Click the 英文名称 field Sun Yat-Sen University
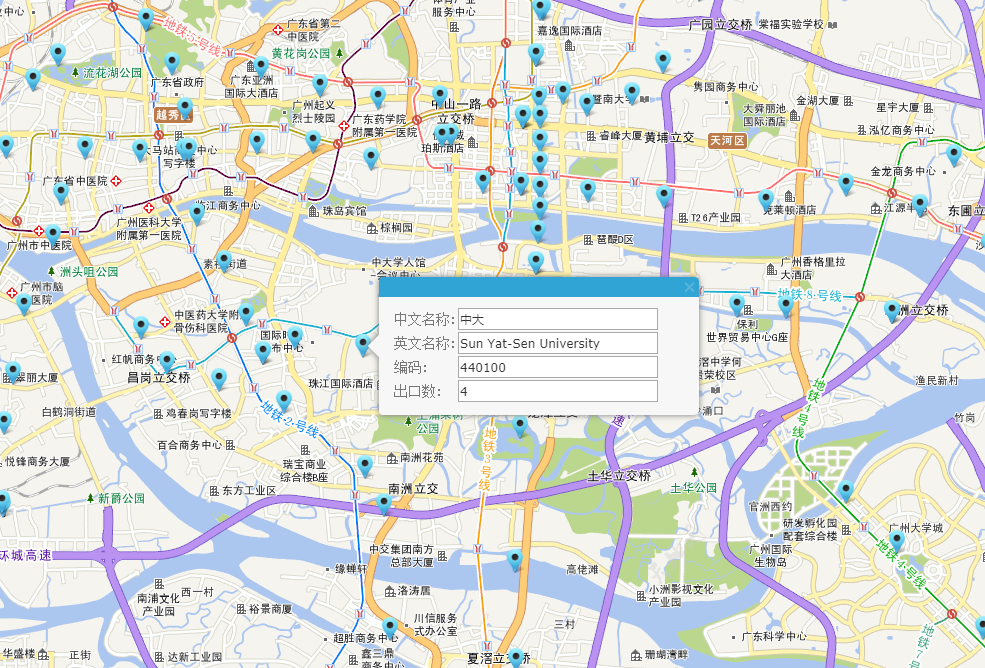Image resolution: width=985 pixels, height=668 pixels. tap(558, 343)
